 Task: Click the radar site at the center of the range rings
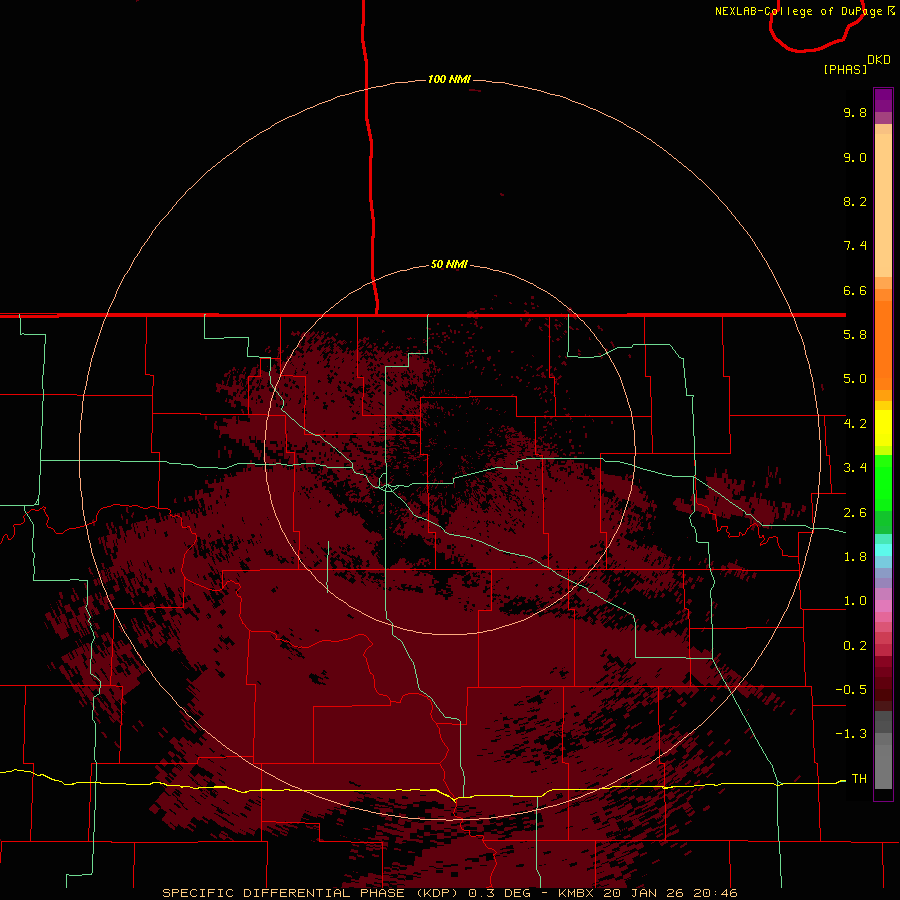[x=449, y=449]
